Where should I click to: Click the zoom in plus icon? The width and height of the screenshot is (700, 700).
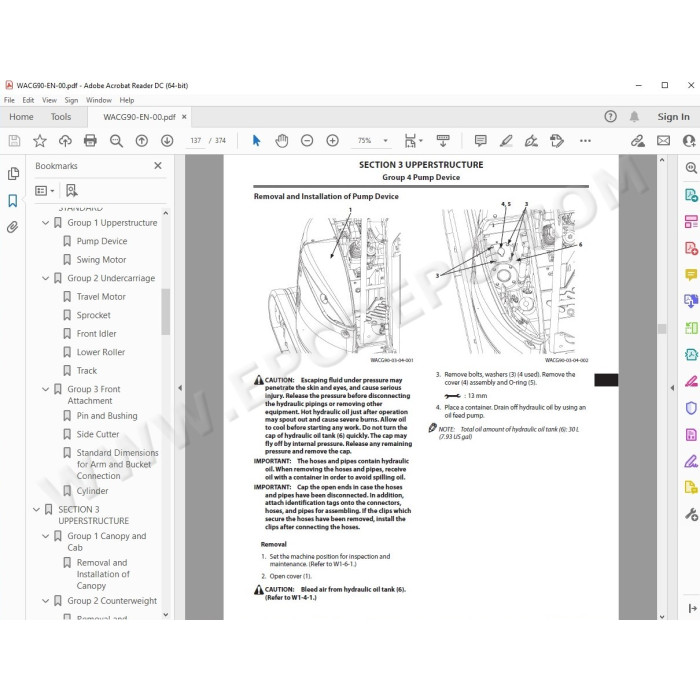tap(332, 141)
